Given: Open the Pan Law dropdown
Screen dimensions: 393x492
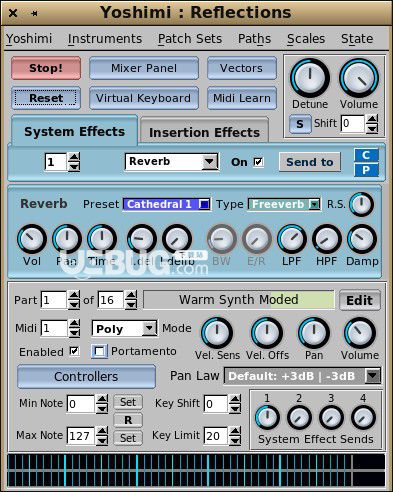Looking at the screenshot, I should coord(303,376).
